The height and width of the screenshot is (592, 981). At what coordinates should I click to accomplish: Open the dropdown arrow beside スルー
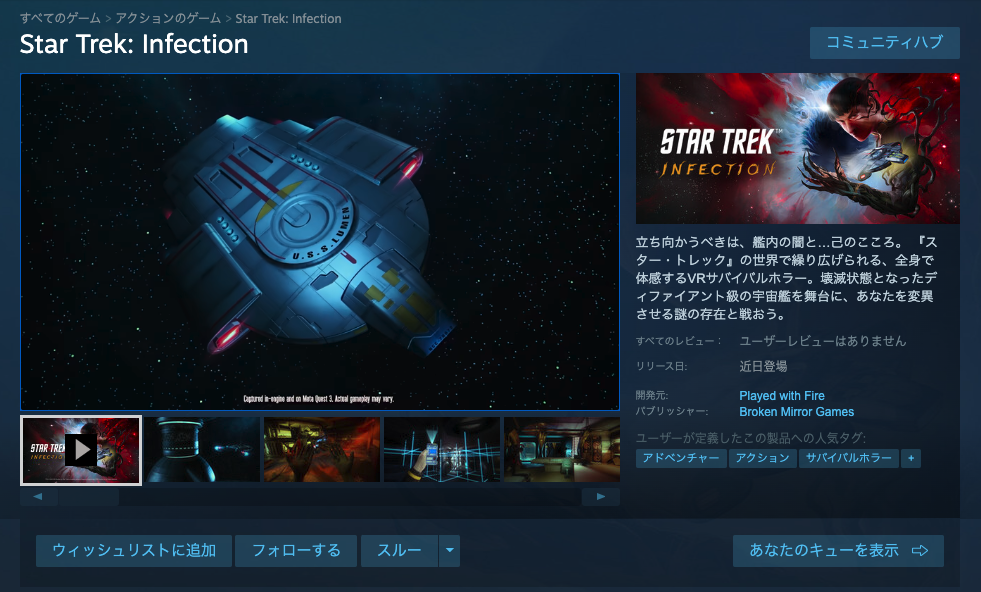tap(449, 551)
